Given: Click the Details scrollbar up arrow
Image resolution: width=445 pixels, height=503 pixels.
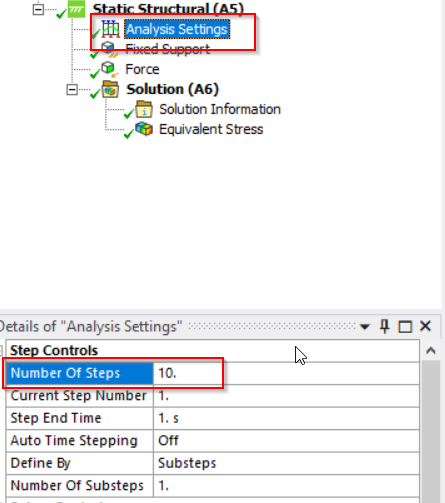Looking at the screenshot, I should [x=431, y=350].
